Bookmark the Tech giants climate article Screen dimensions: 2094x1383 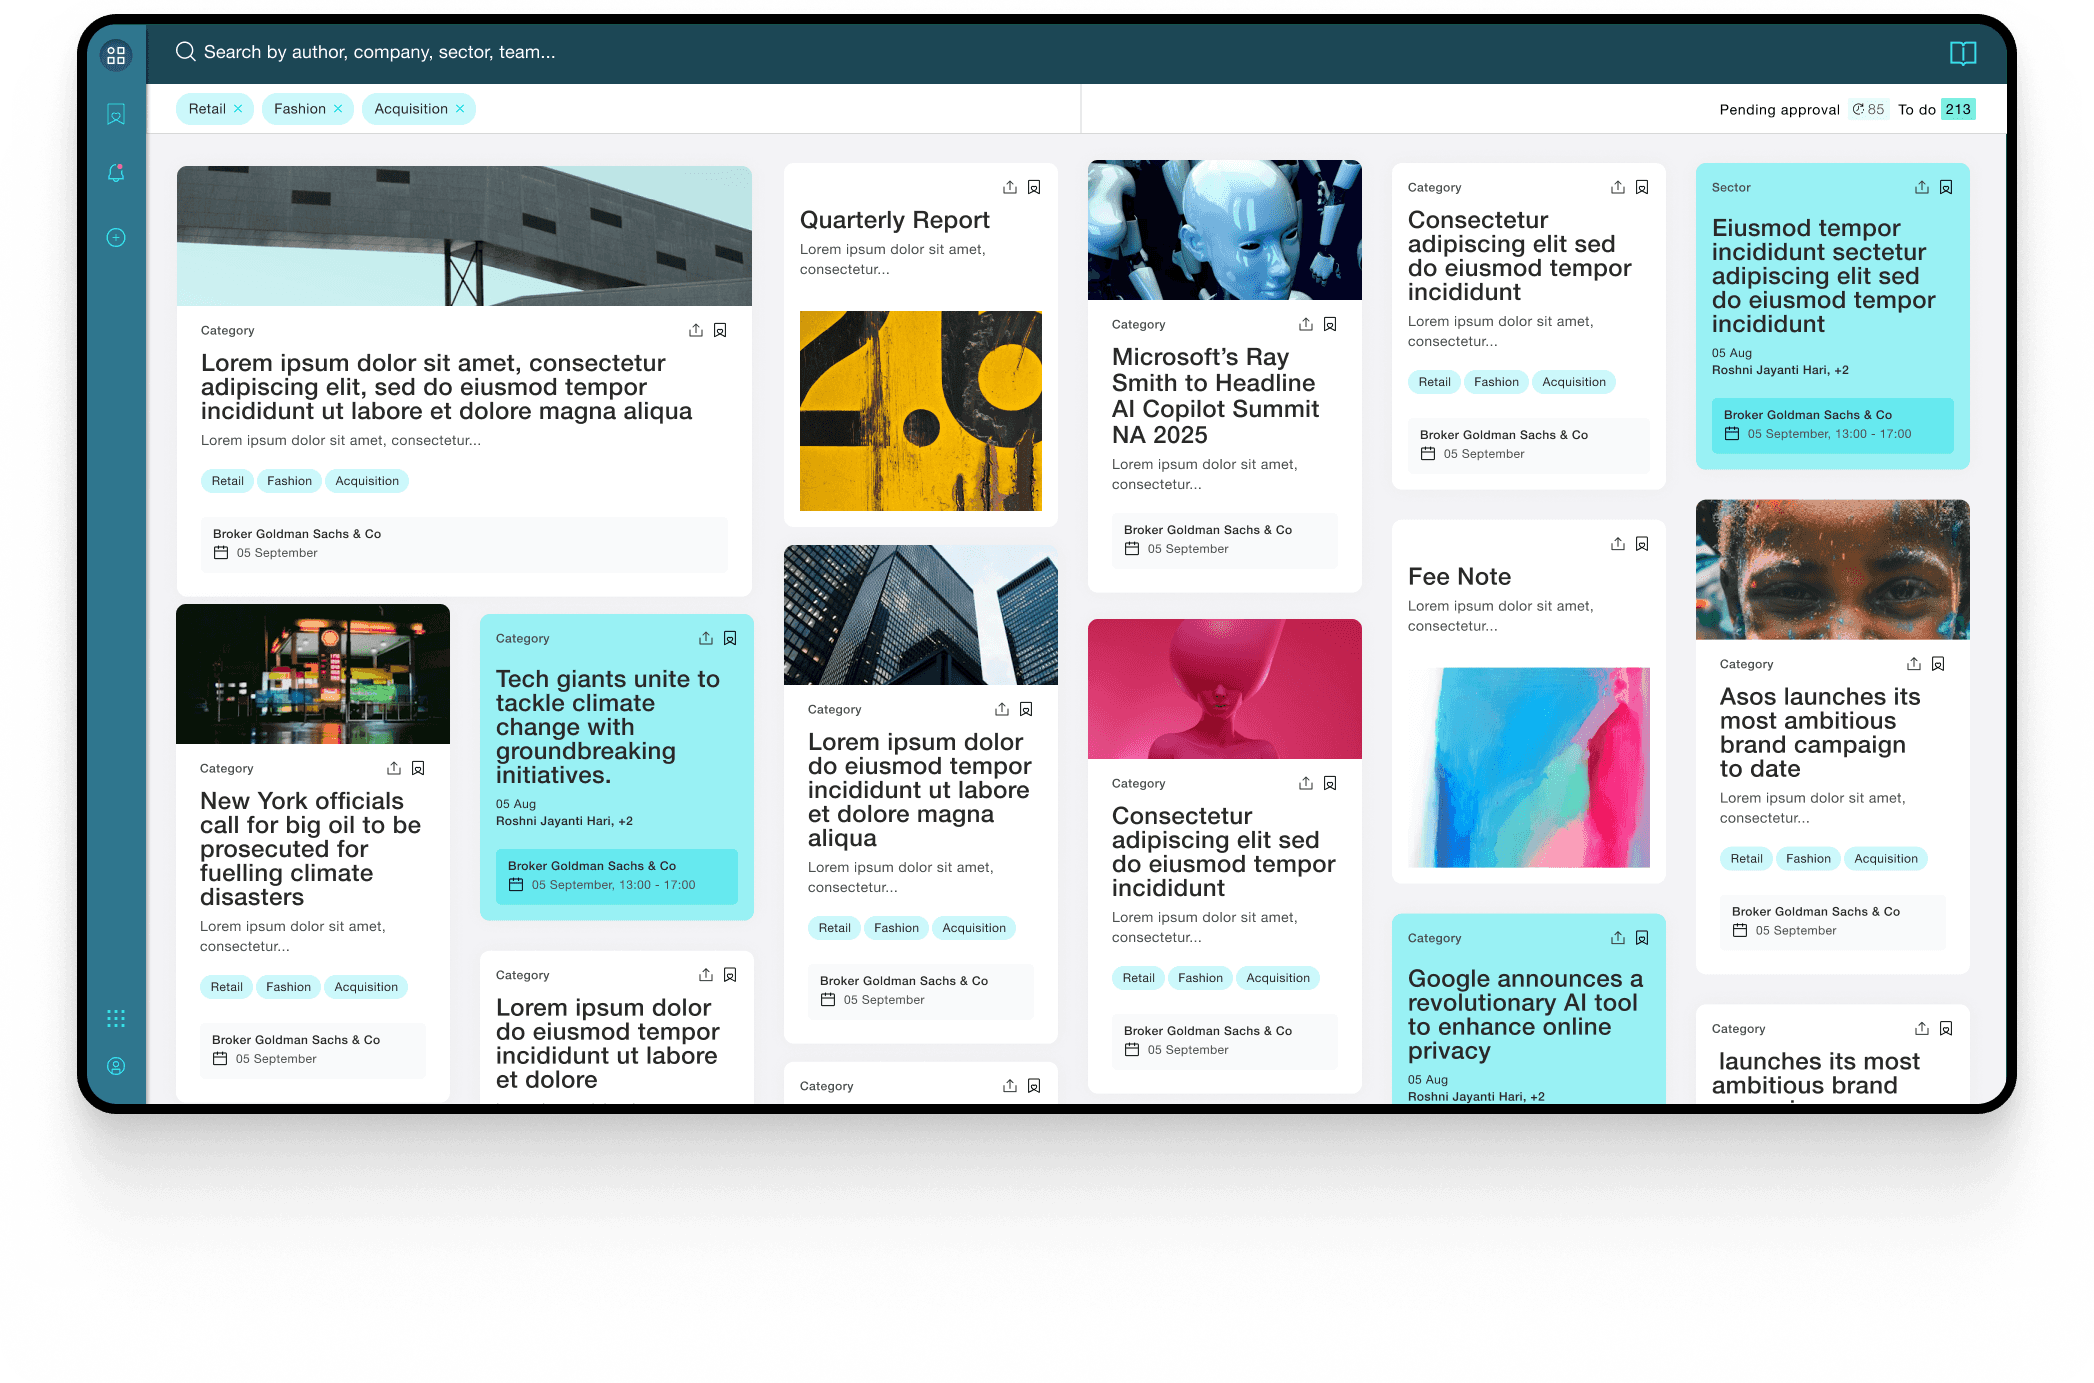(730, 638)
